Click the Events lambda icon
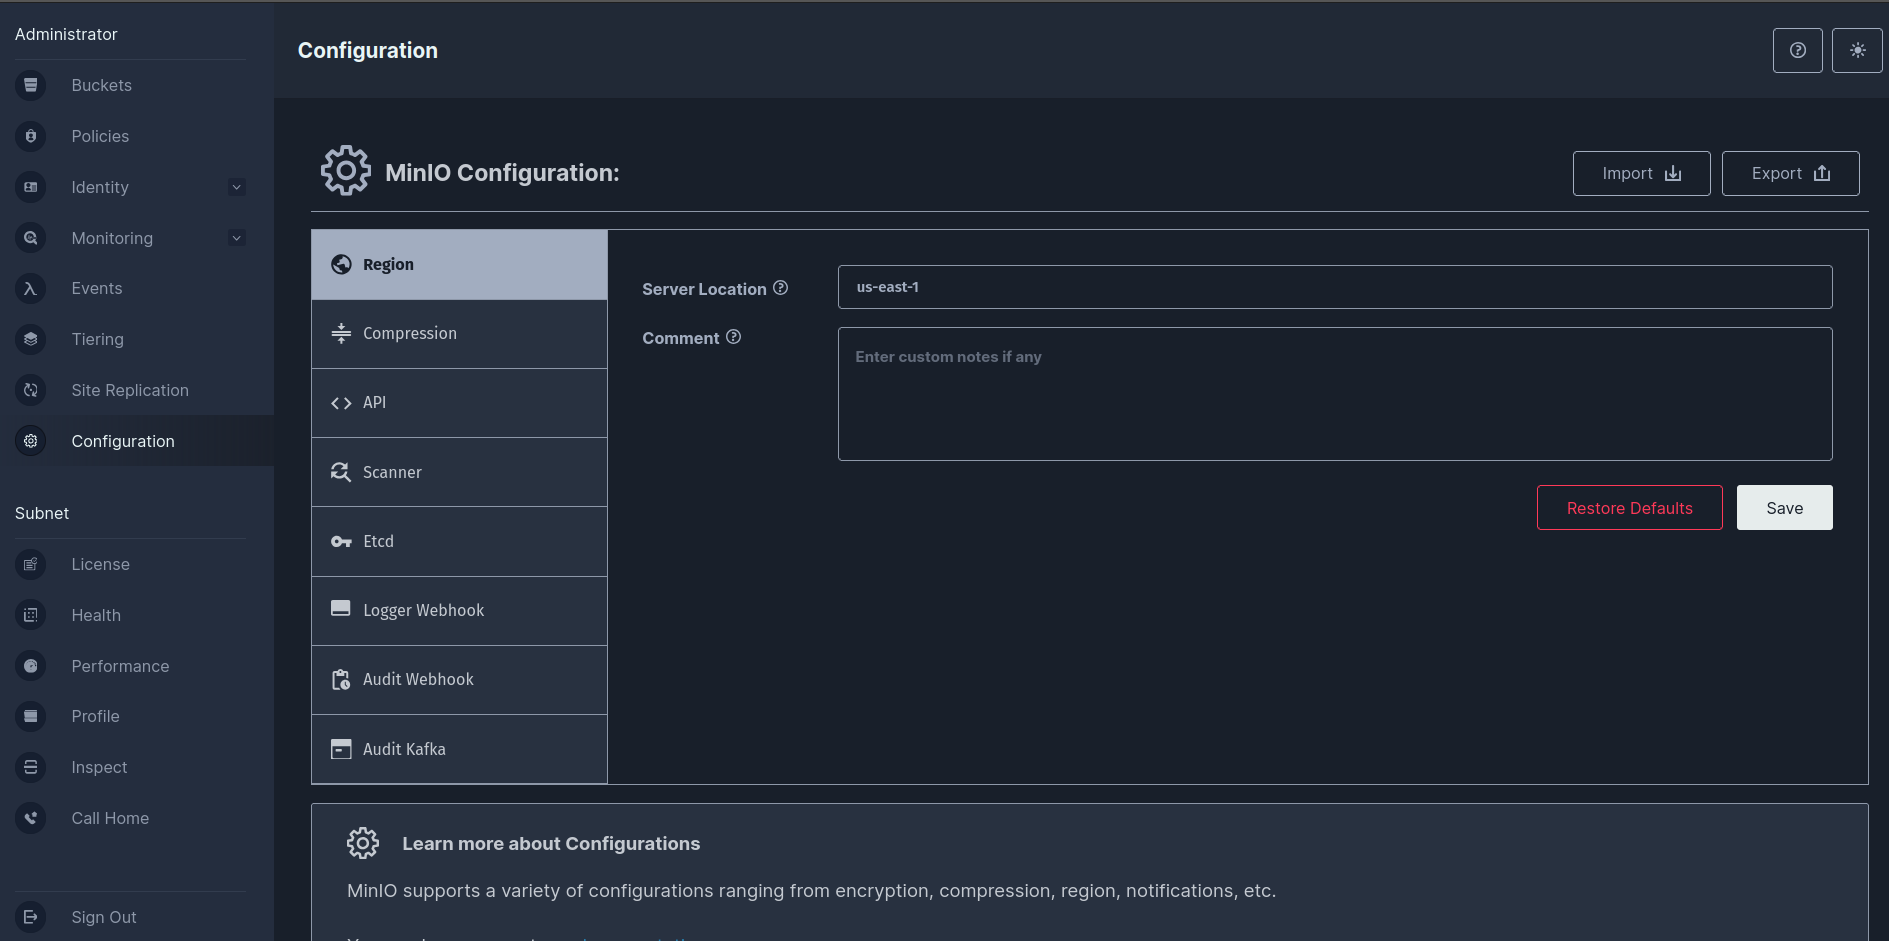Image resolution: width=1889 pixels, height=941 pixels. pos(31,288)
